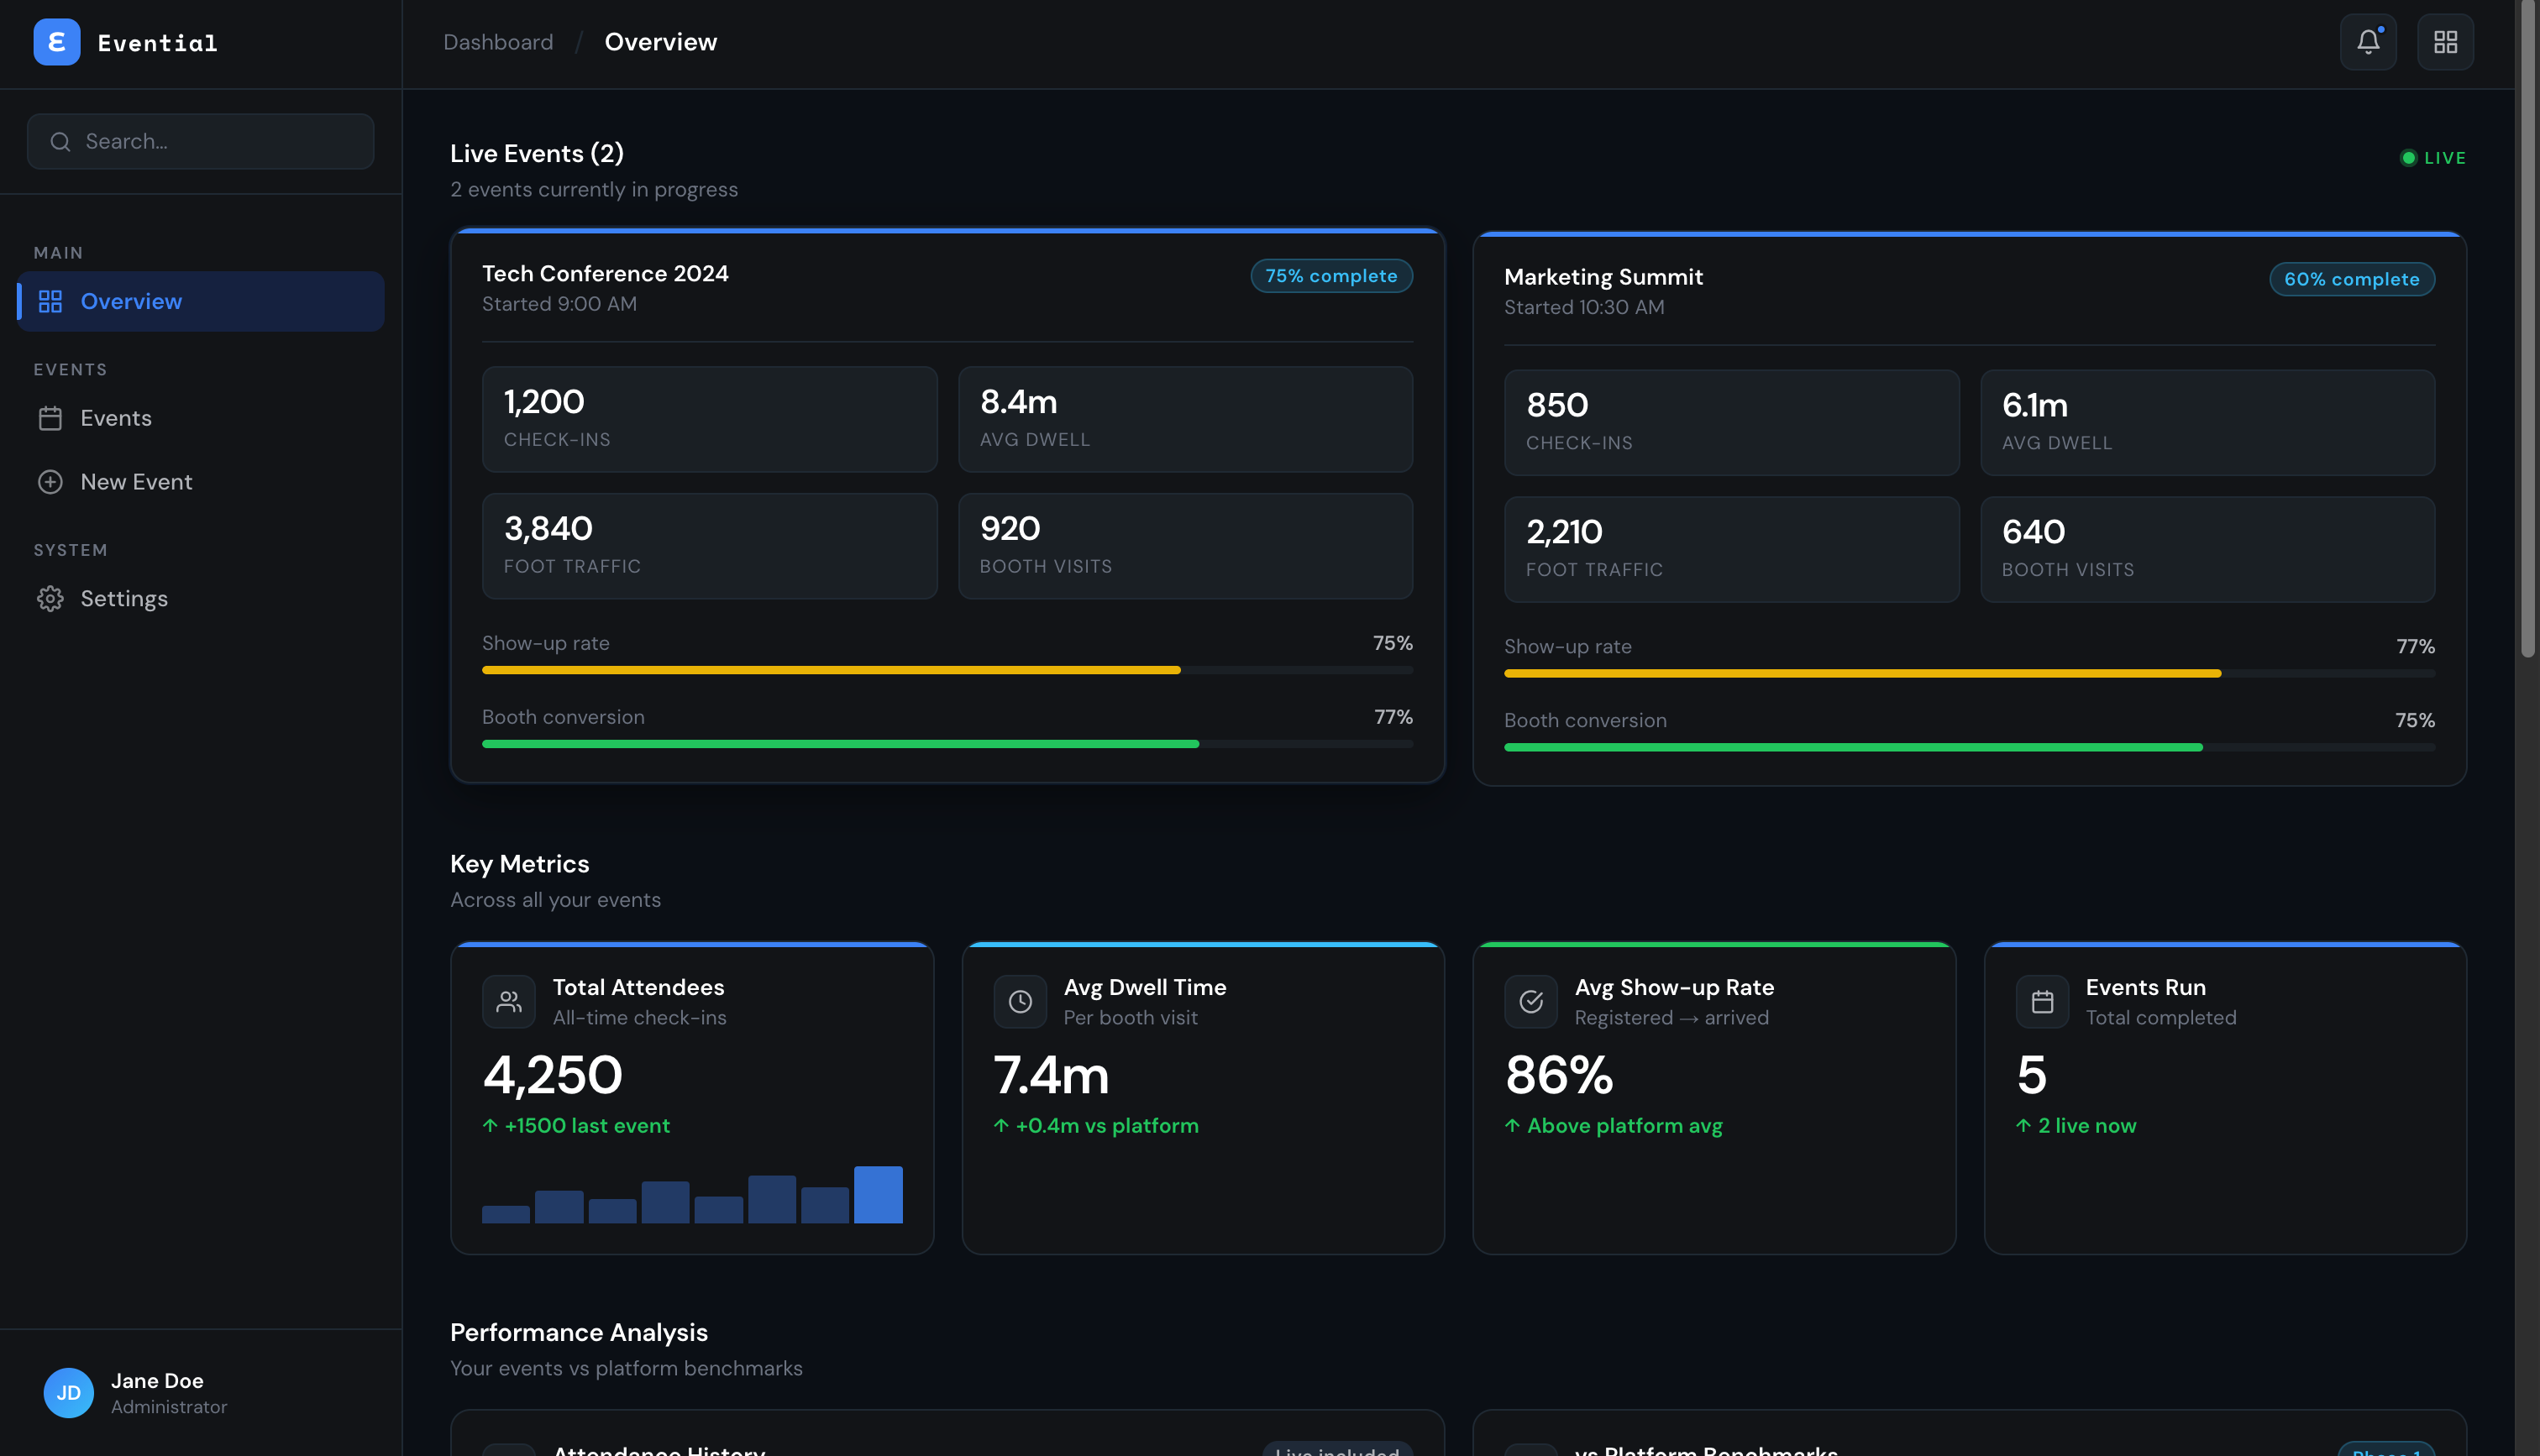Click the Marketing Summit title
The image size is (2540, 1456).
pyautogui.click(x=1603, y=277)
